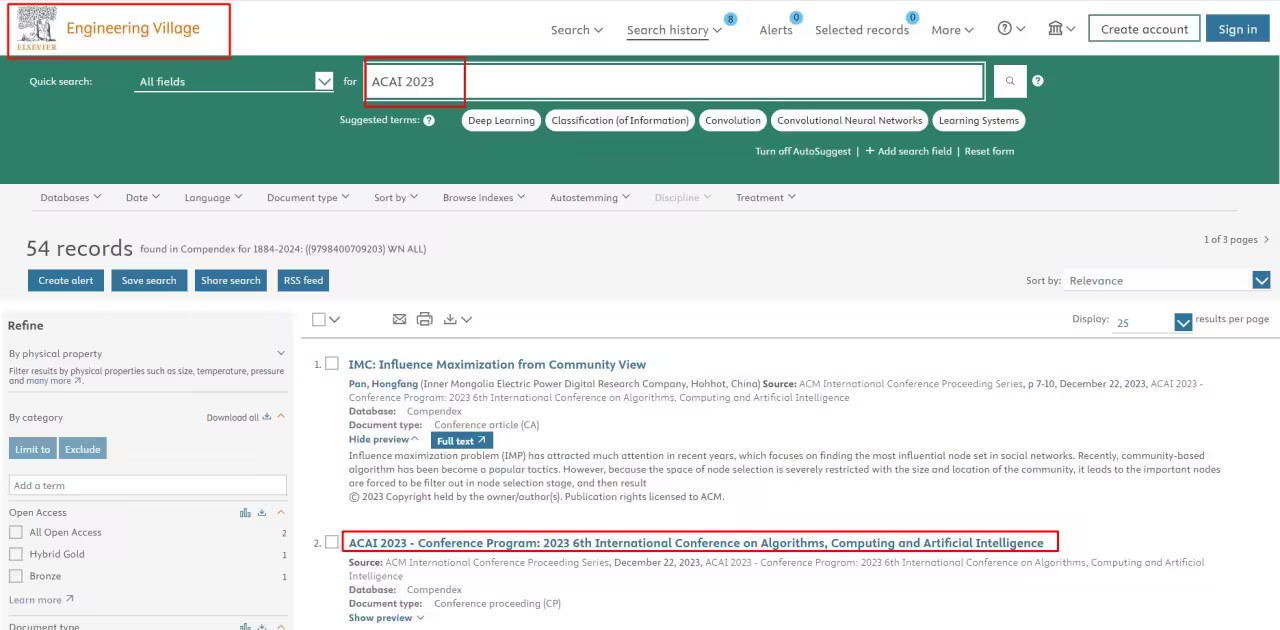Open the institution building icon menu
Viewport: 1280px width, 630px height.
[1060, 29]
